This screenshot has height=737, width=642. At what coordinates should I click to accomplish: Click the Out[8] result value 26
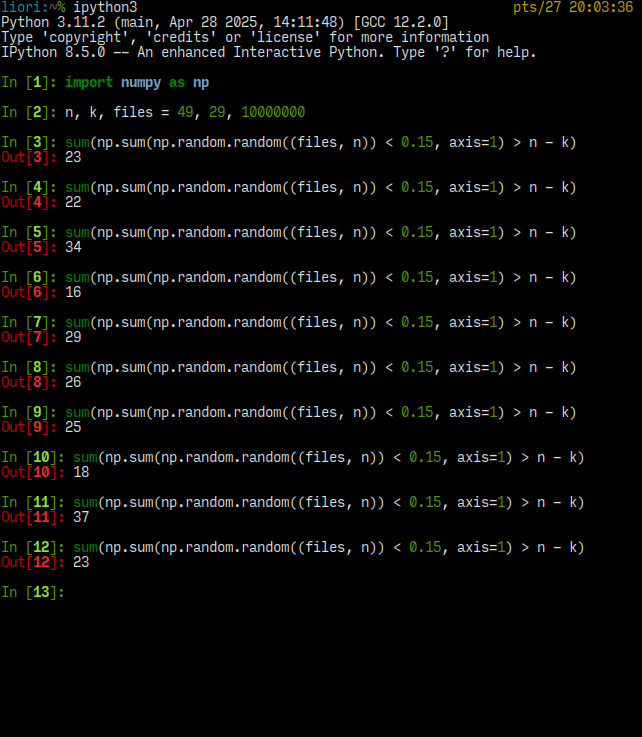coord(72,382)
